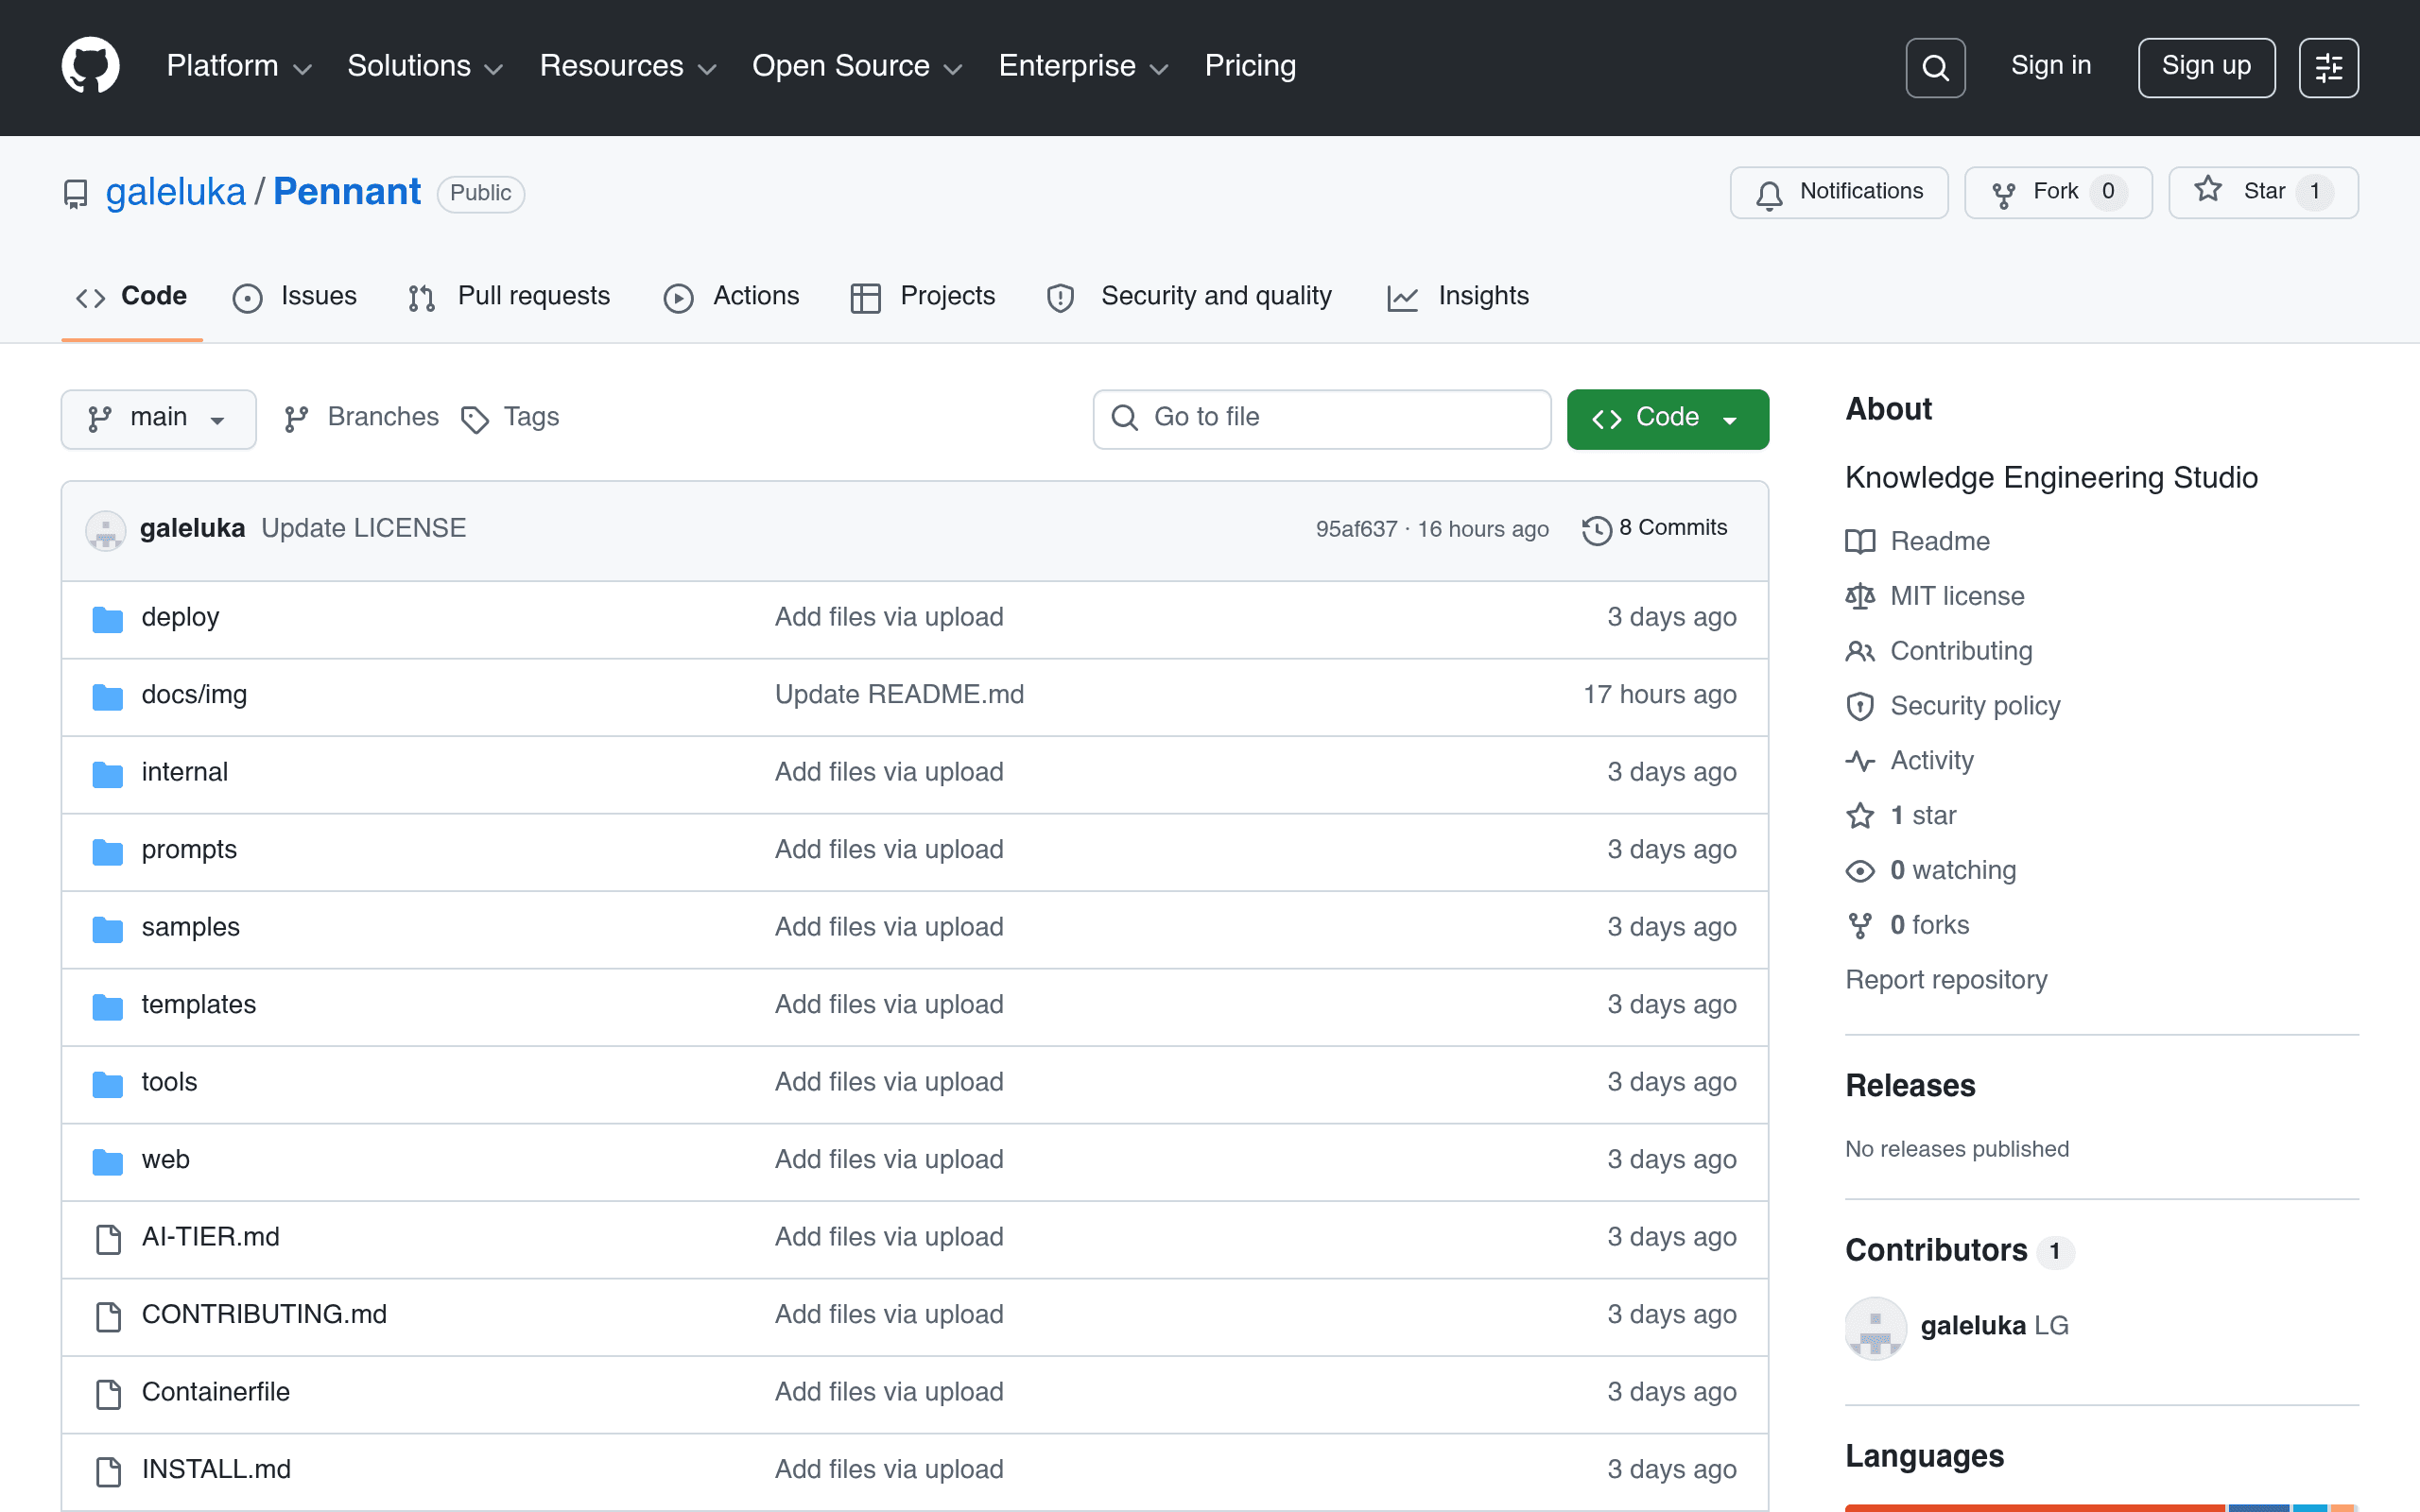Click the commit history clock icon
This screenshot has height=1512, width=2420.
point(1597,530)
